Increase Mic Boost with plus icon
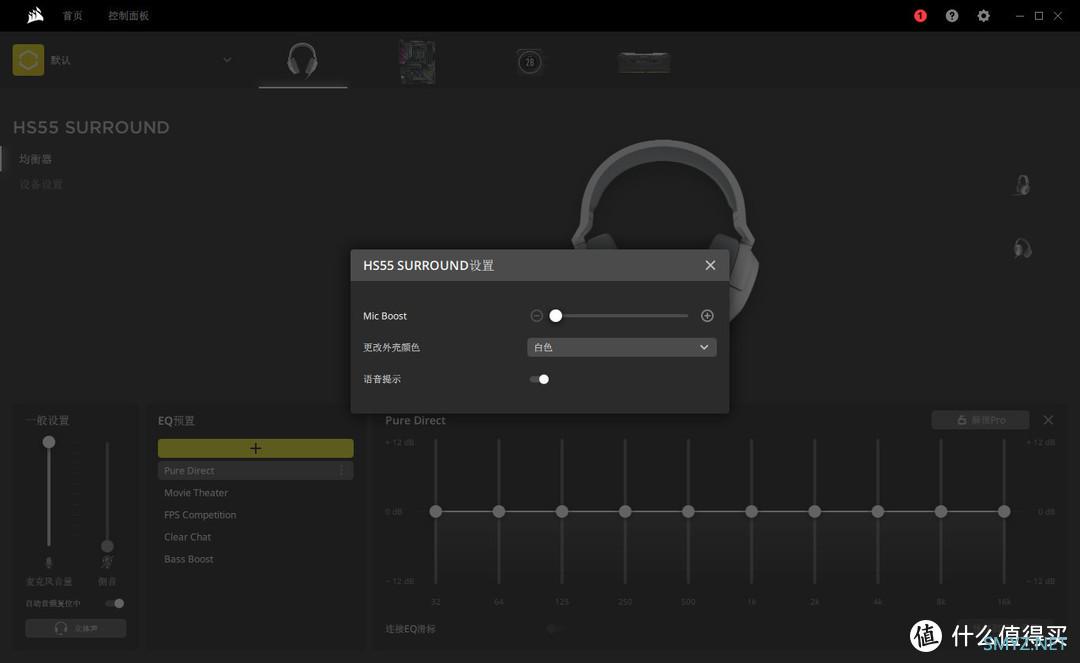 coord(707,316)
